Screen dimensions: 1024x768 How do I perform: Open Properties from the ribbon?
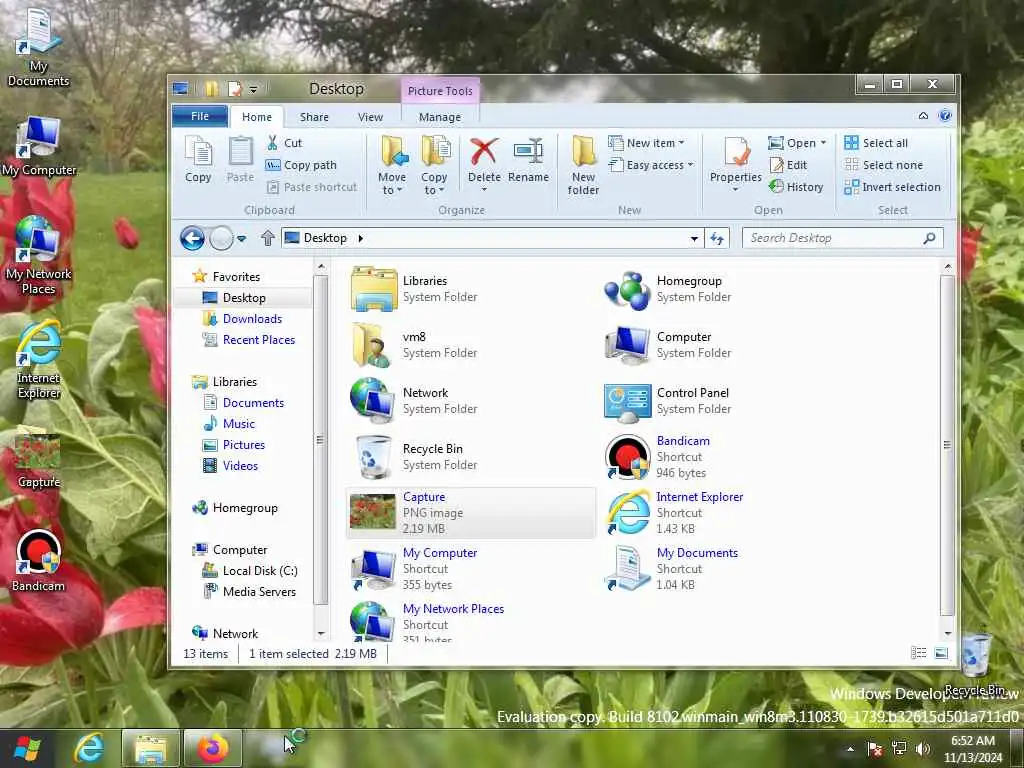[735, 164]
